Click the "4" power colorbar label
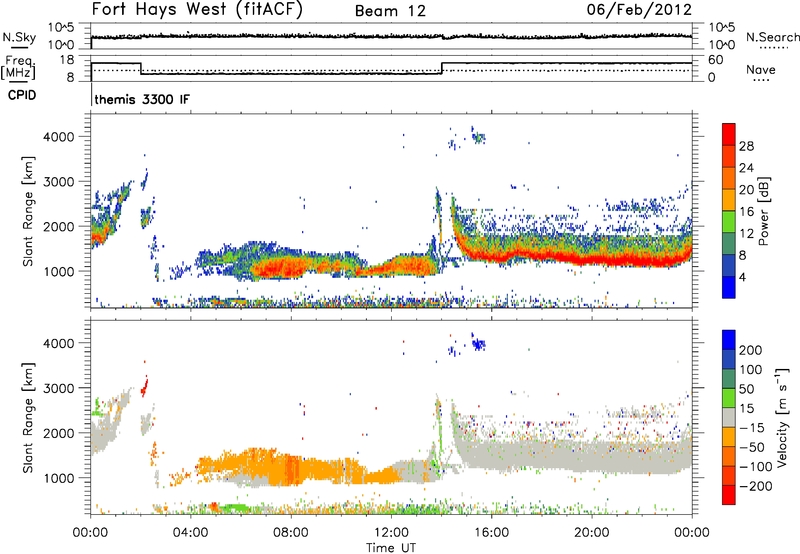 point(743,278)
